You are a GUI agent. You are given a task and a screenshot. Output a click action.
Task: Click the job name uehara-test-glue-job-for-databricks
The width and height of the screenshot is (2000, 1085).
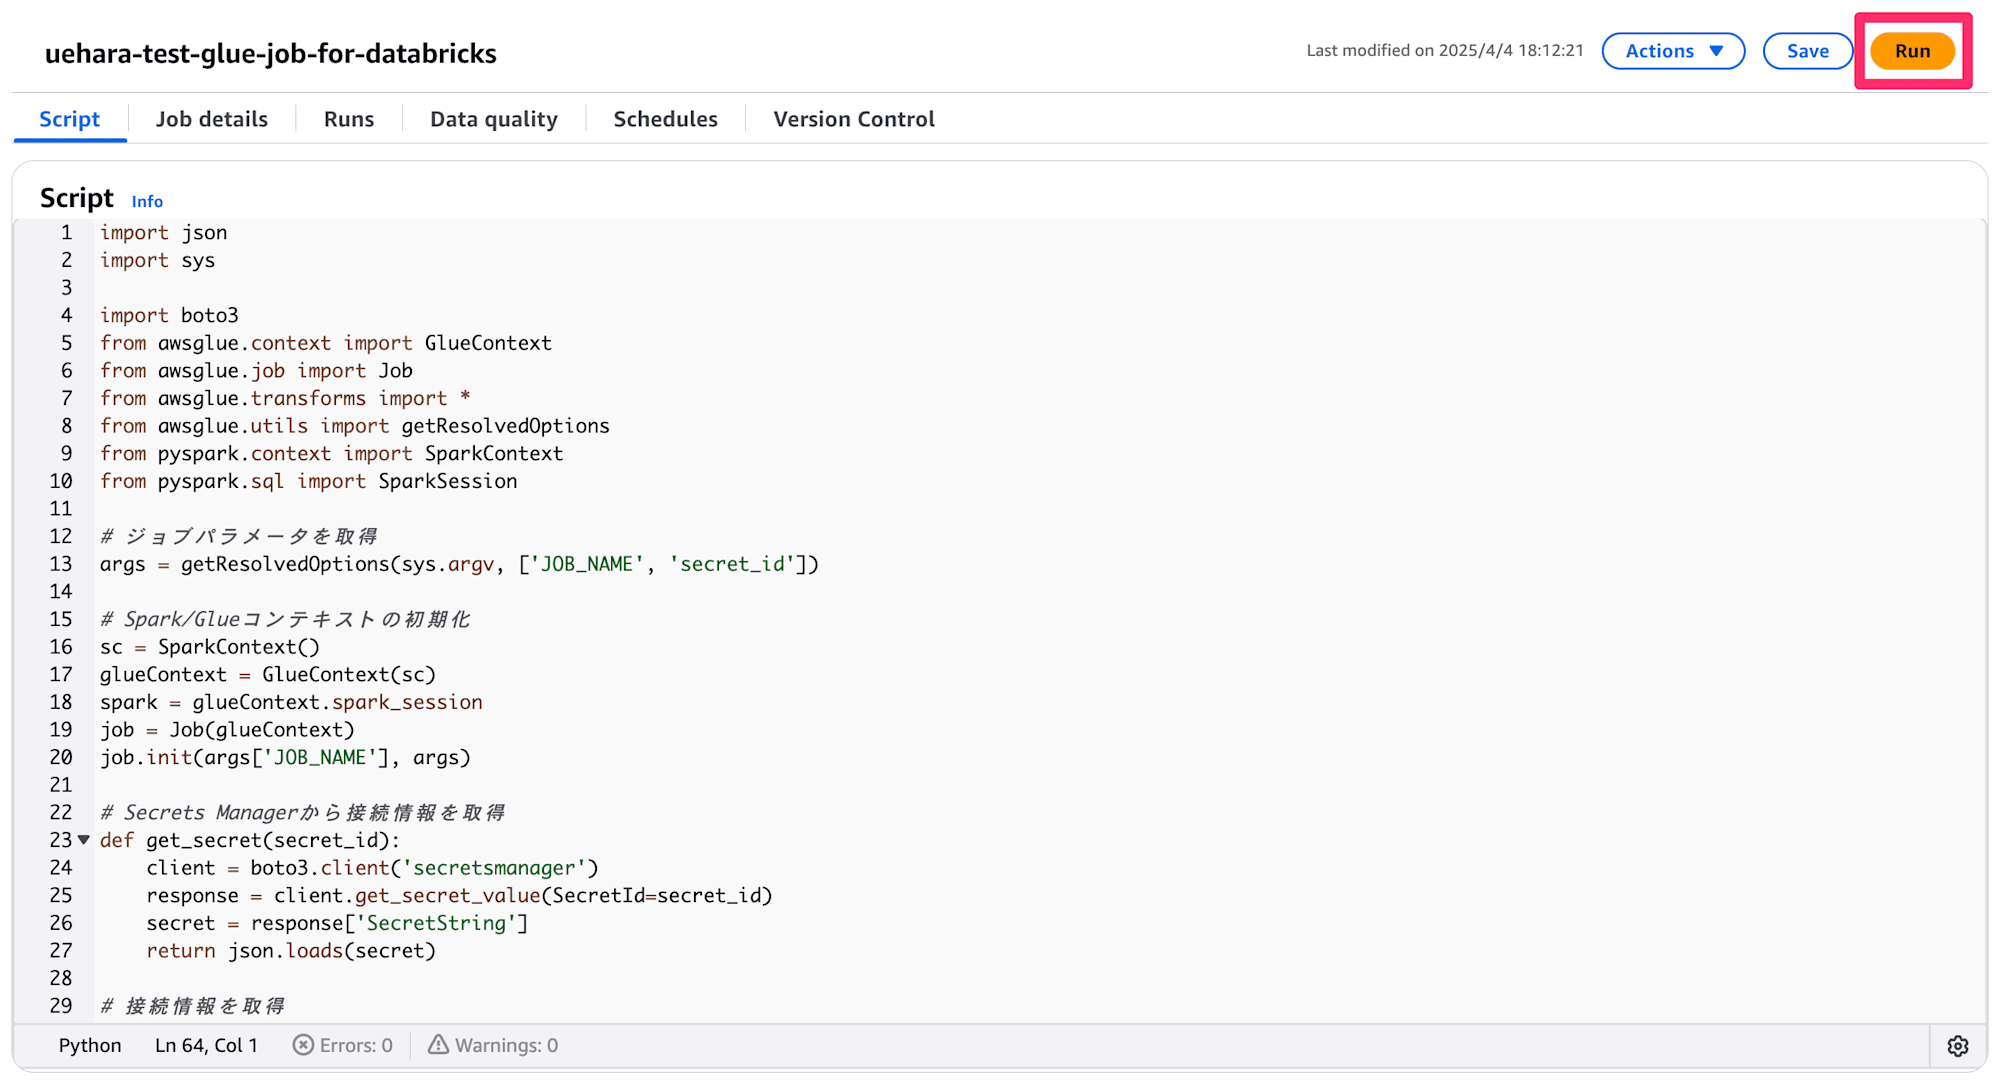tap(271, 53)
